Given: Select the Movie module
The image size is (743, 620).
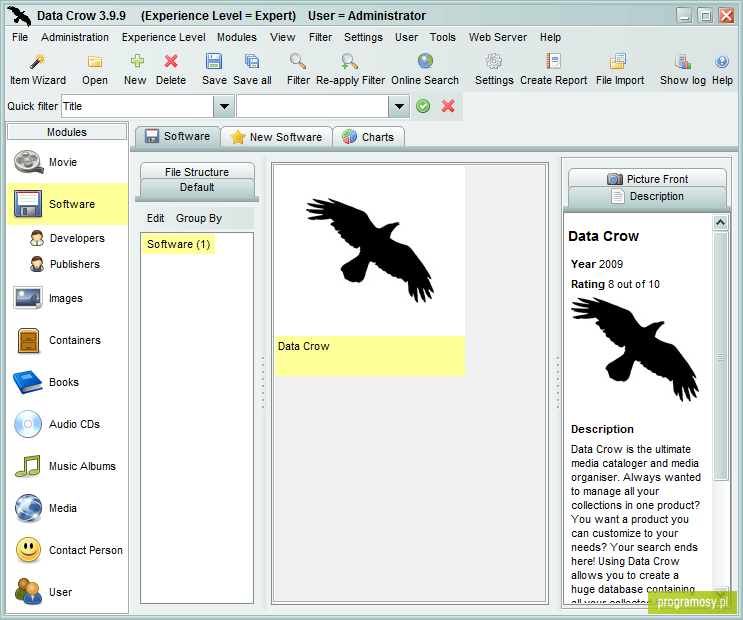Looking at the screenshot, I should pos(67,162).
